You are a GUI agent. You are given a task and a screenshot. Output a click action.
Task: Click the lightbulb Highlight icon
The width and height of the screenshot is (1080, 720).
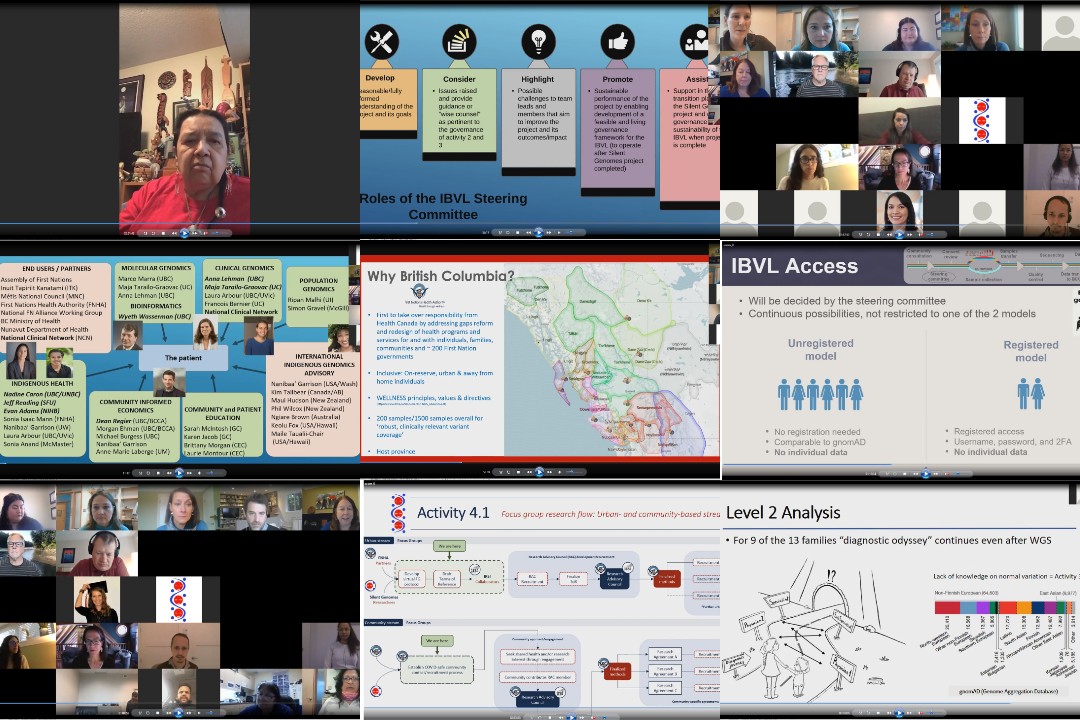(x=538, y=42)
